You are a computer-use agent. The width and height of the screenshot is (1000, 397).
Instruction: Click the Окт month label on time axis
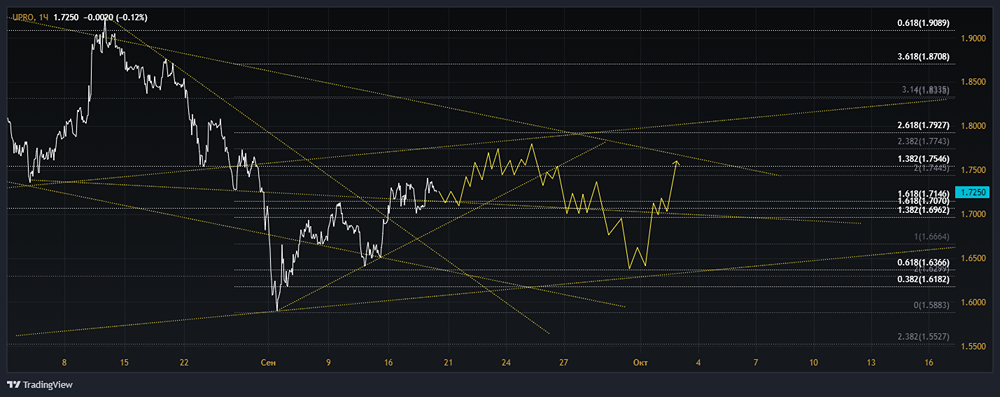click(x=641, y=363)
